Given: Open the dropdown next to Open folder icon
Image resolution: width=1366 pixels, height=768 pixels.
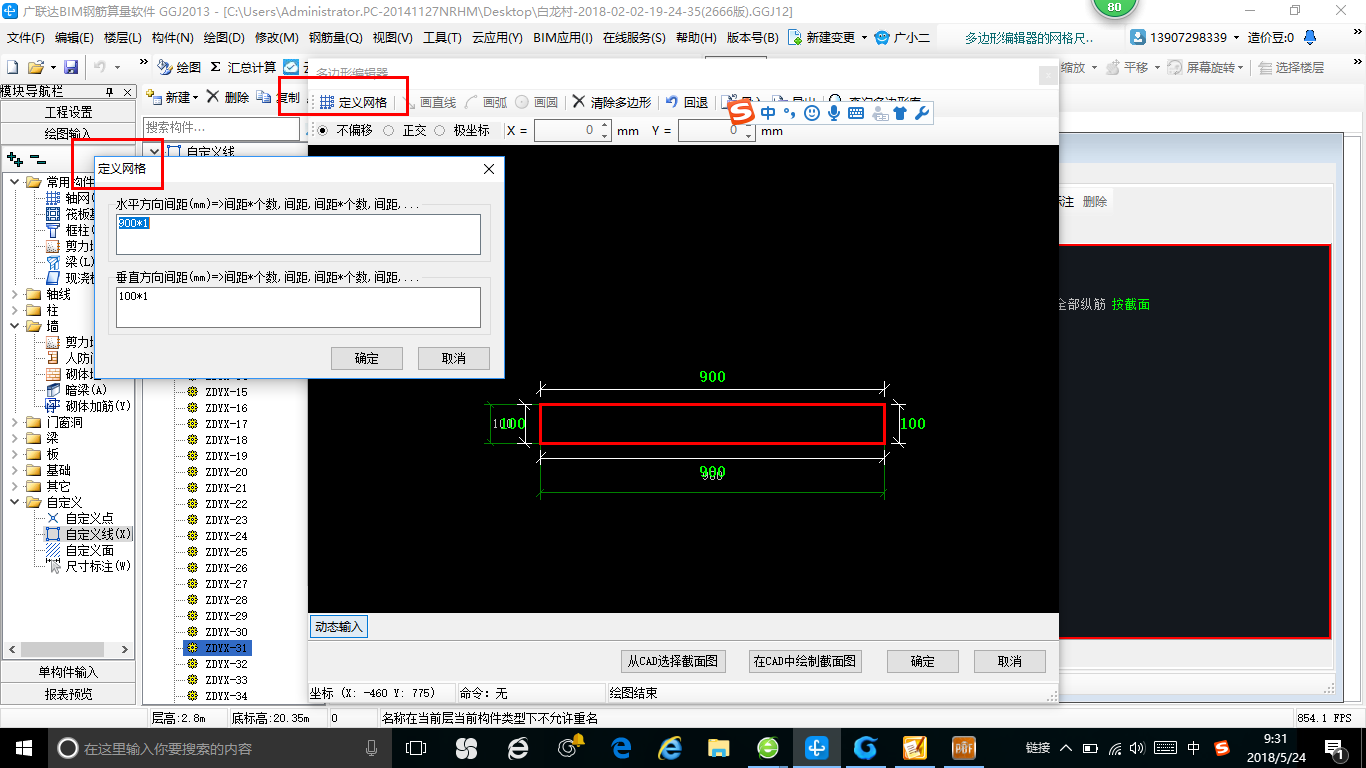Looking at the screenshot, I should tap(51, 67).
